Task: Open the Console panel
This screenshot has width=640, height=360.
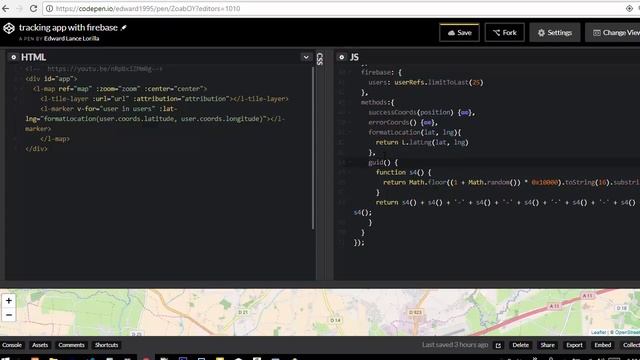Action: 12,345
